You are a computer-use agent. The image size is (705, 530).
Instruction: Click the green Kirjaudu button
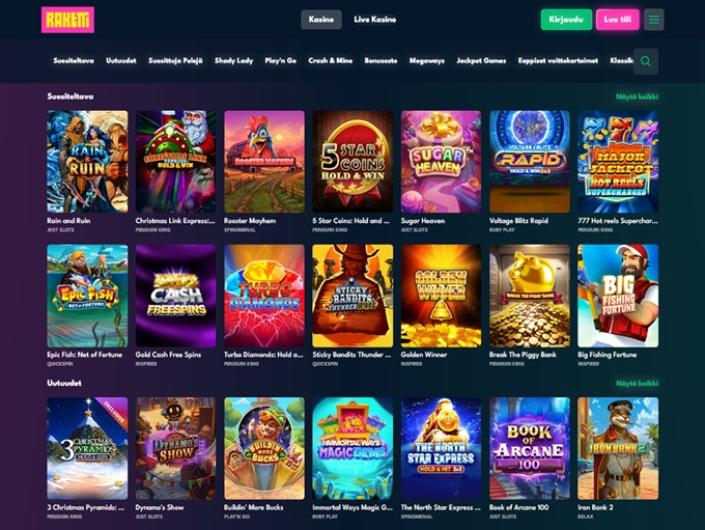[x=566, y=20]
